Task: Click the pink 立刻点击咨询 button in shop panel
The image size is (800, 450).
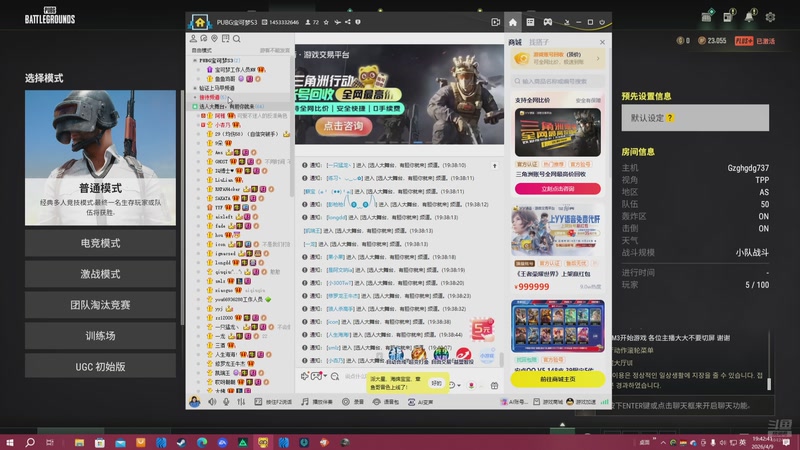Action: click(x=558, y=189)
